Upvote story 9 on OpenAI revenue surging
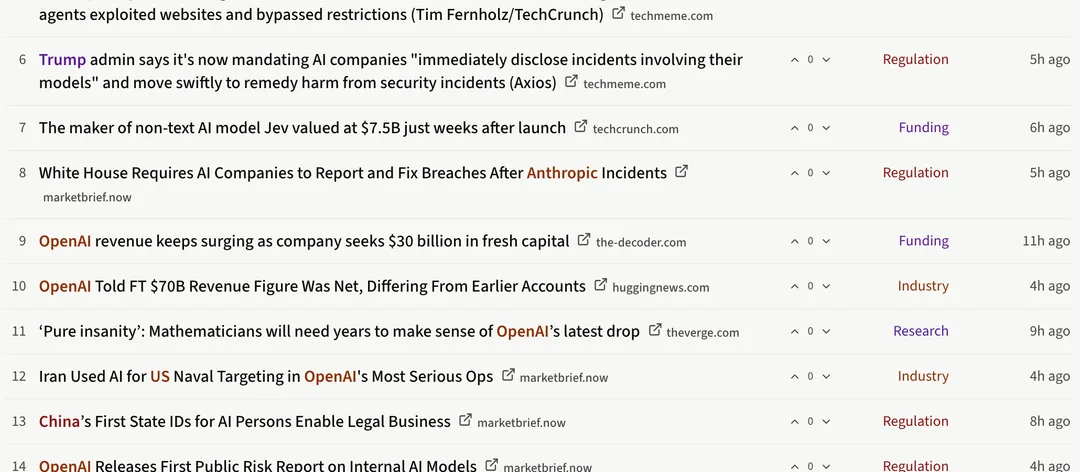 coord(794,241)
